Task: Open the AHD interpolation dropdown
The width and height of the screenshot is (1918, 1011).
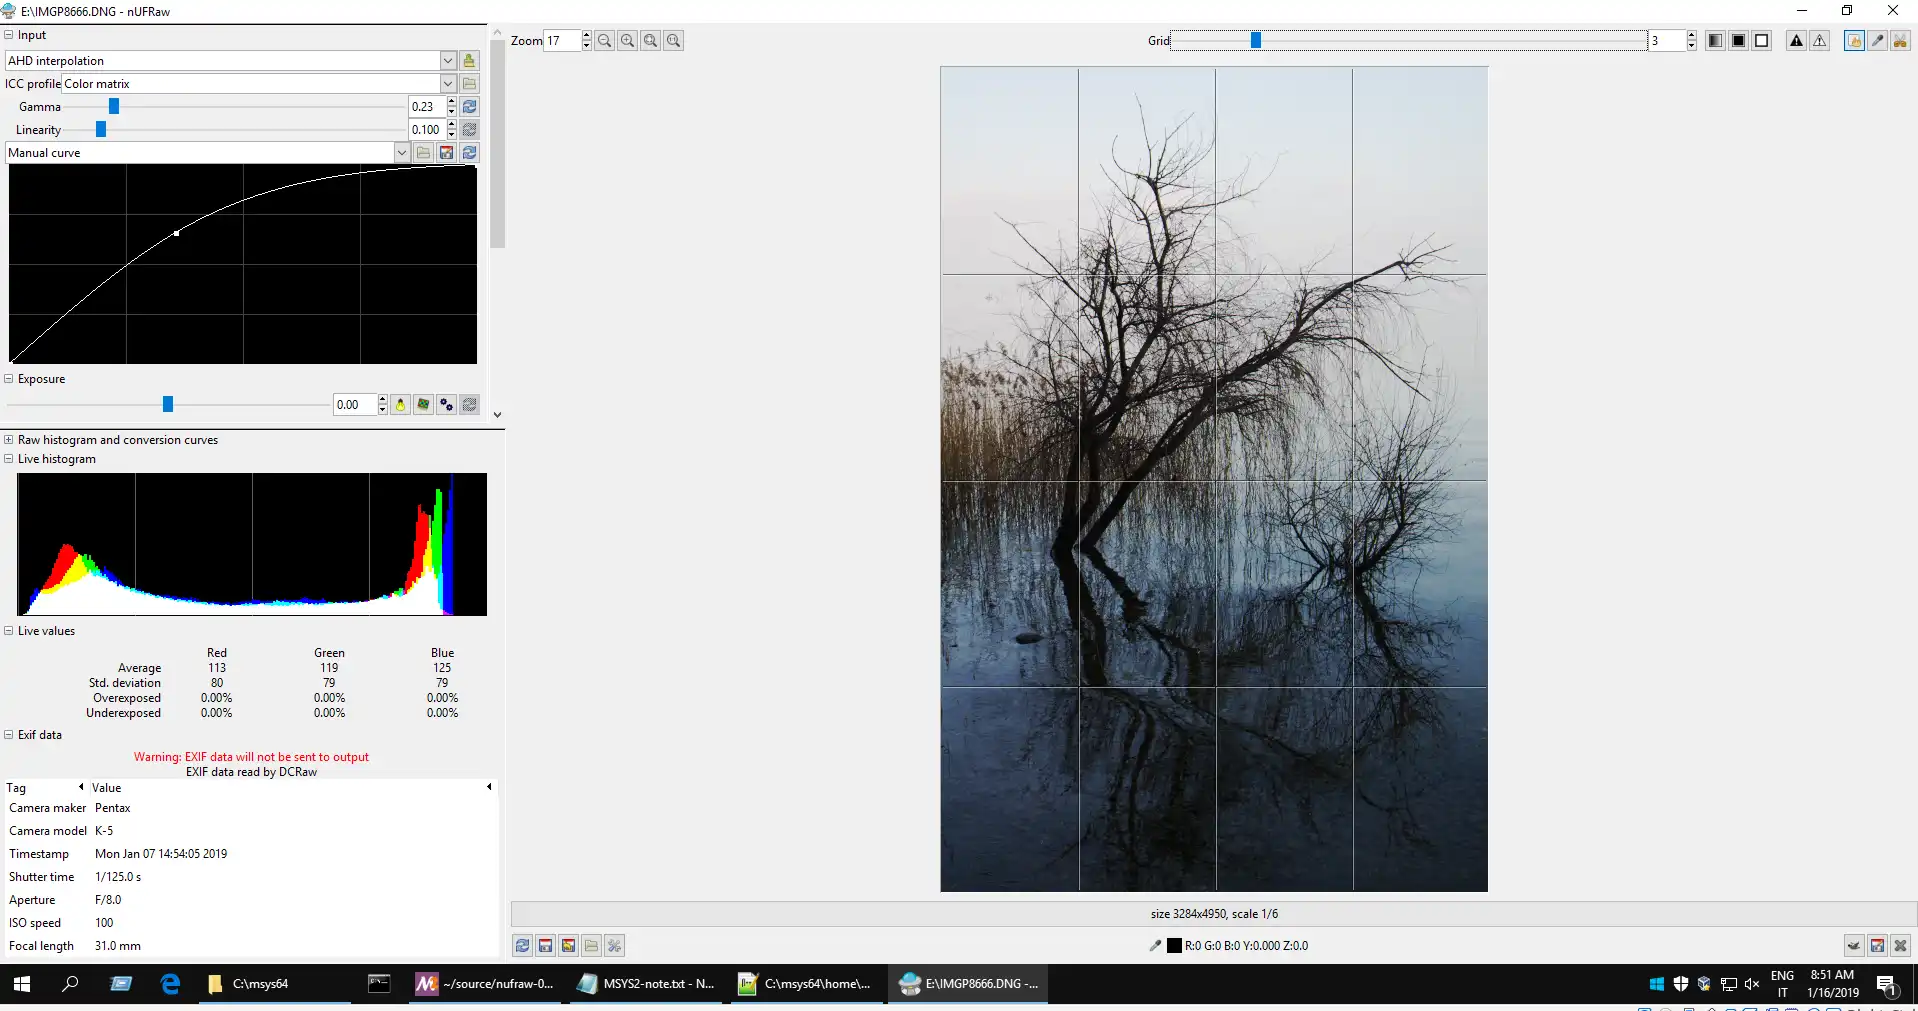Action: [448, 61]
